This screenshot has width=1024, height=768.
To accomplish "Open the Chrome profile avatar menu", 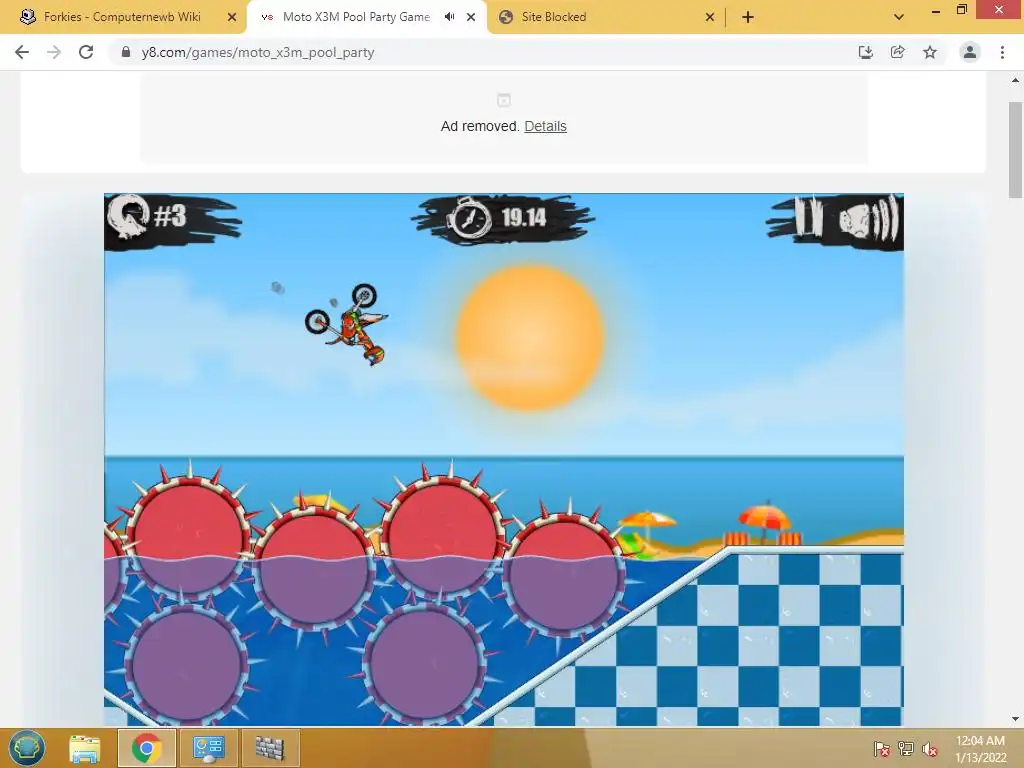I will point(970,52).
